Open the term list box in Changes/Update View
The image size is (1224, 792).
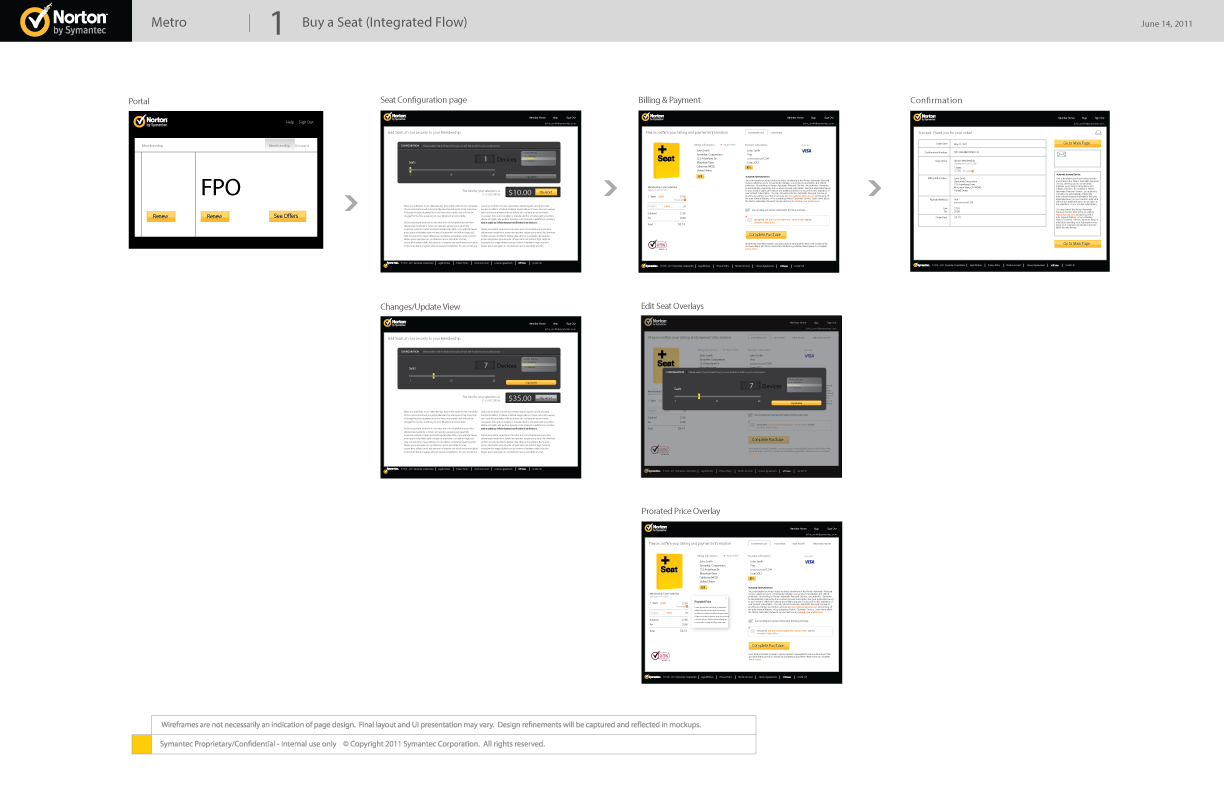[x=539, y=364]
